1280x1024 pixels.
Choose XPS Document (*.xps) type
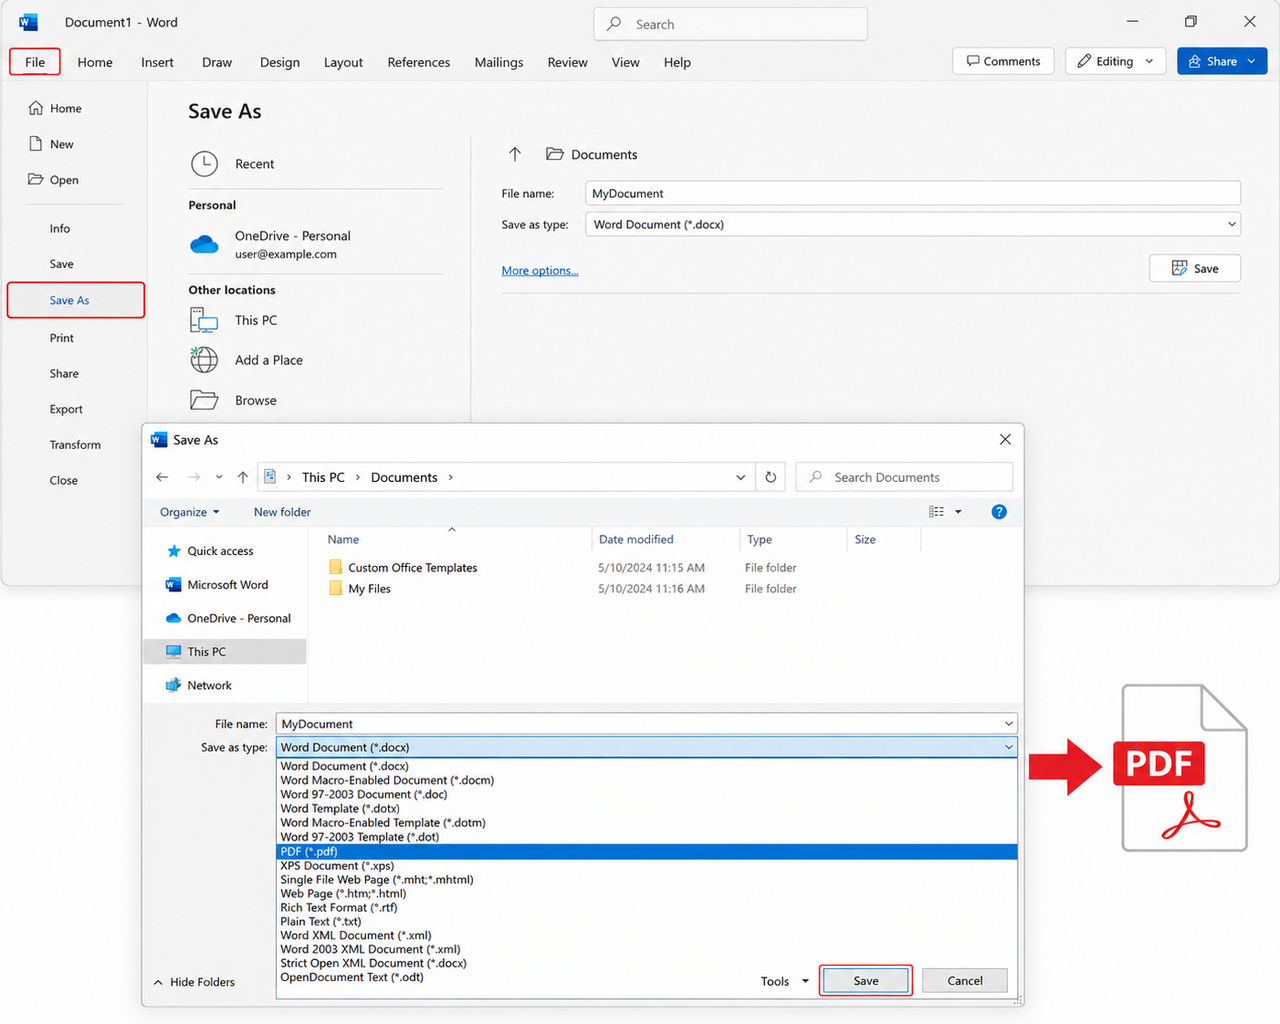tap(337, 866)
